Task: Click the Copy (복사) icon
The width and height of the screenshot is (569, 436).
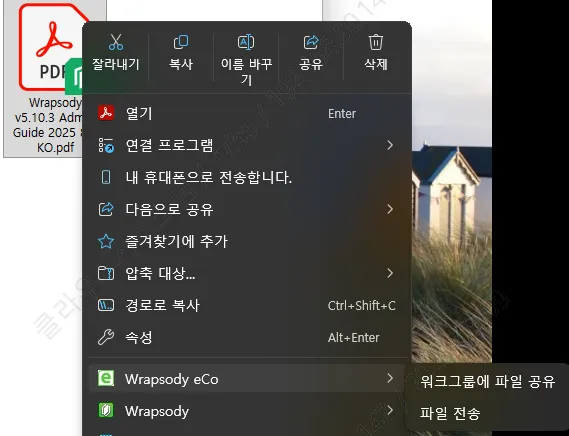Action: coord(181,42)
